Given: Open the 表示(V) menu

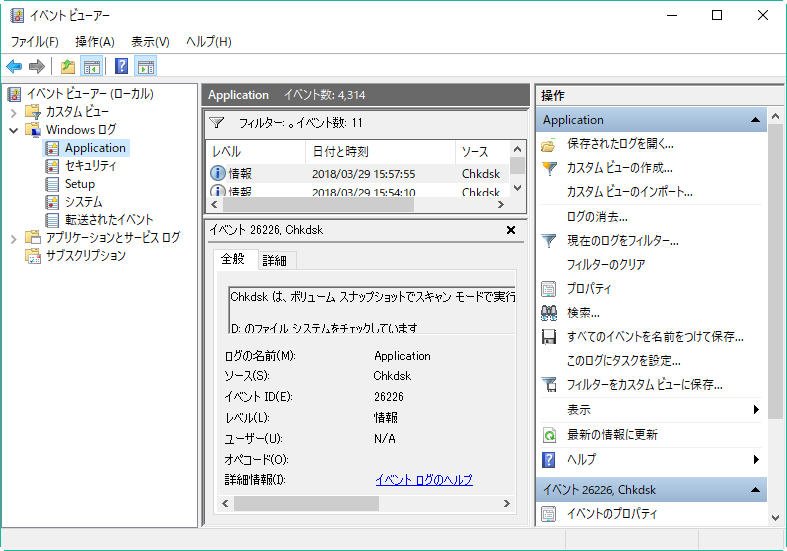Looking at the screenshot, I should 151,42.
